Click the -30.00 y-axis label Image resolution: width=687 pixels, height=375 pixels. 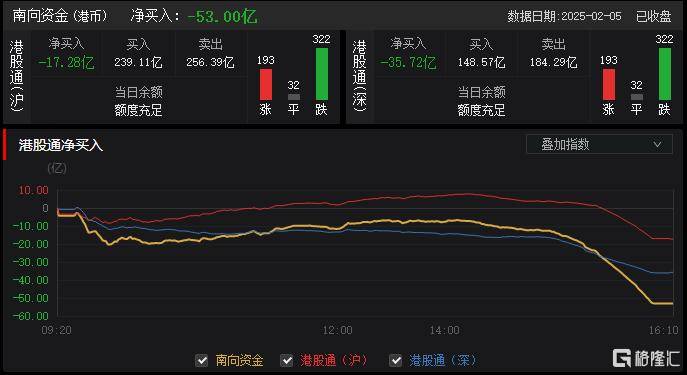30,262
